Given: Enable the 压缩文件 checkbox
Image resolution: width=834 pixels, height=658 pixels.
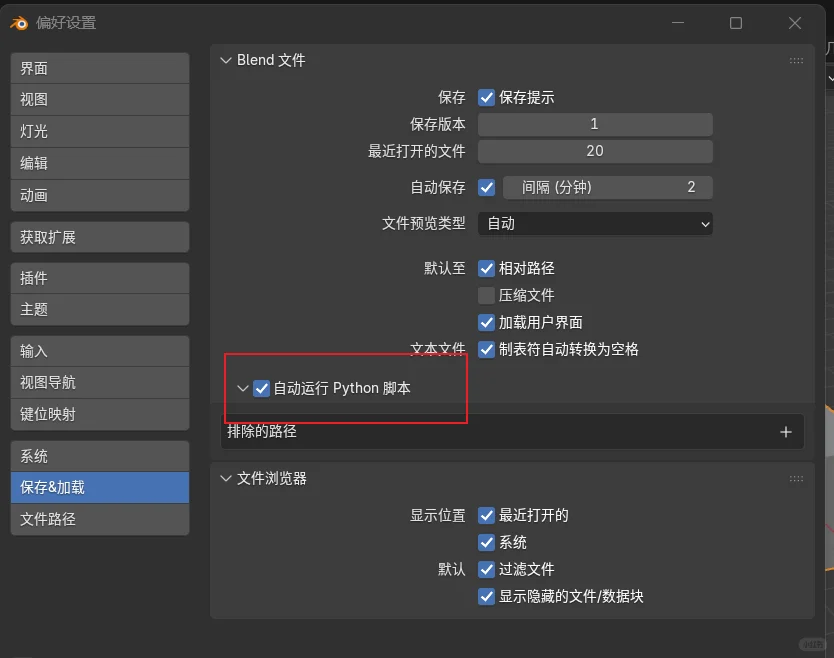Looking at the screenshot, I should (486, 294).
